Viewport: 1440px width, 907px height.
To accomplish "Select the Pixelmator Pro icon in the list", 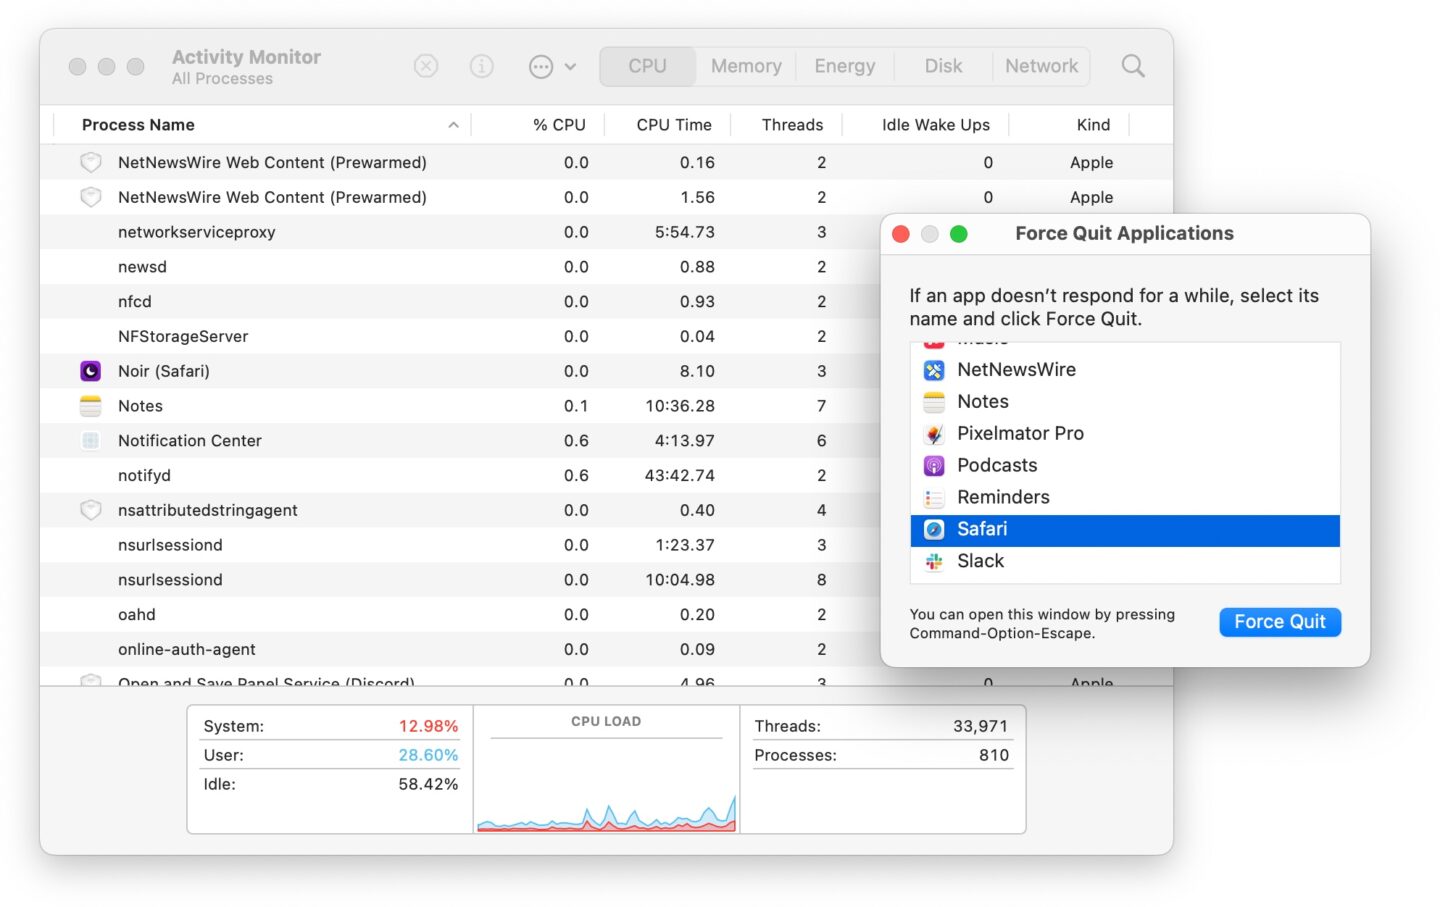I will [x=934, y=433].
